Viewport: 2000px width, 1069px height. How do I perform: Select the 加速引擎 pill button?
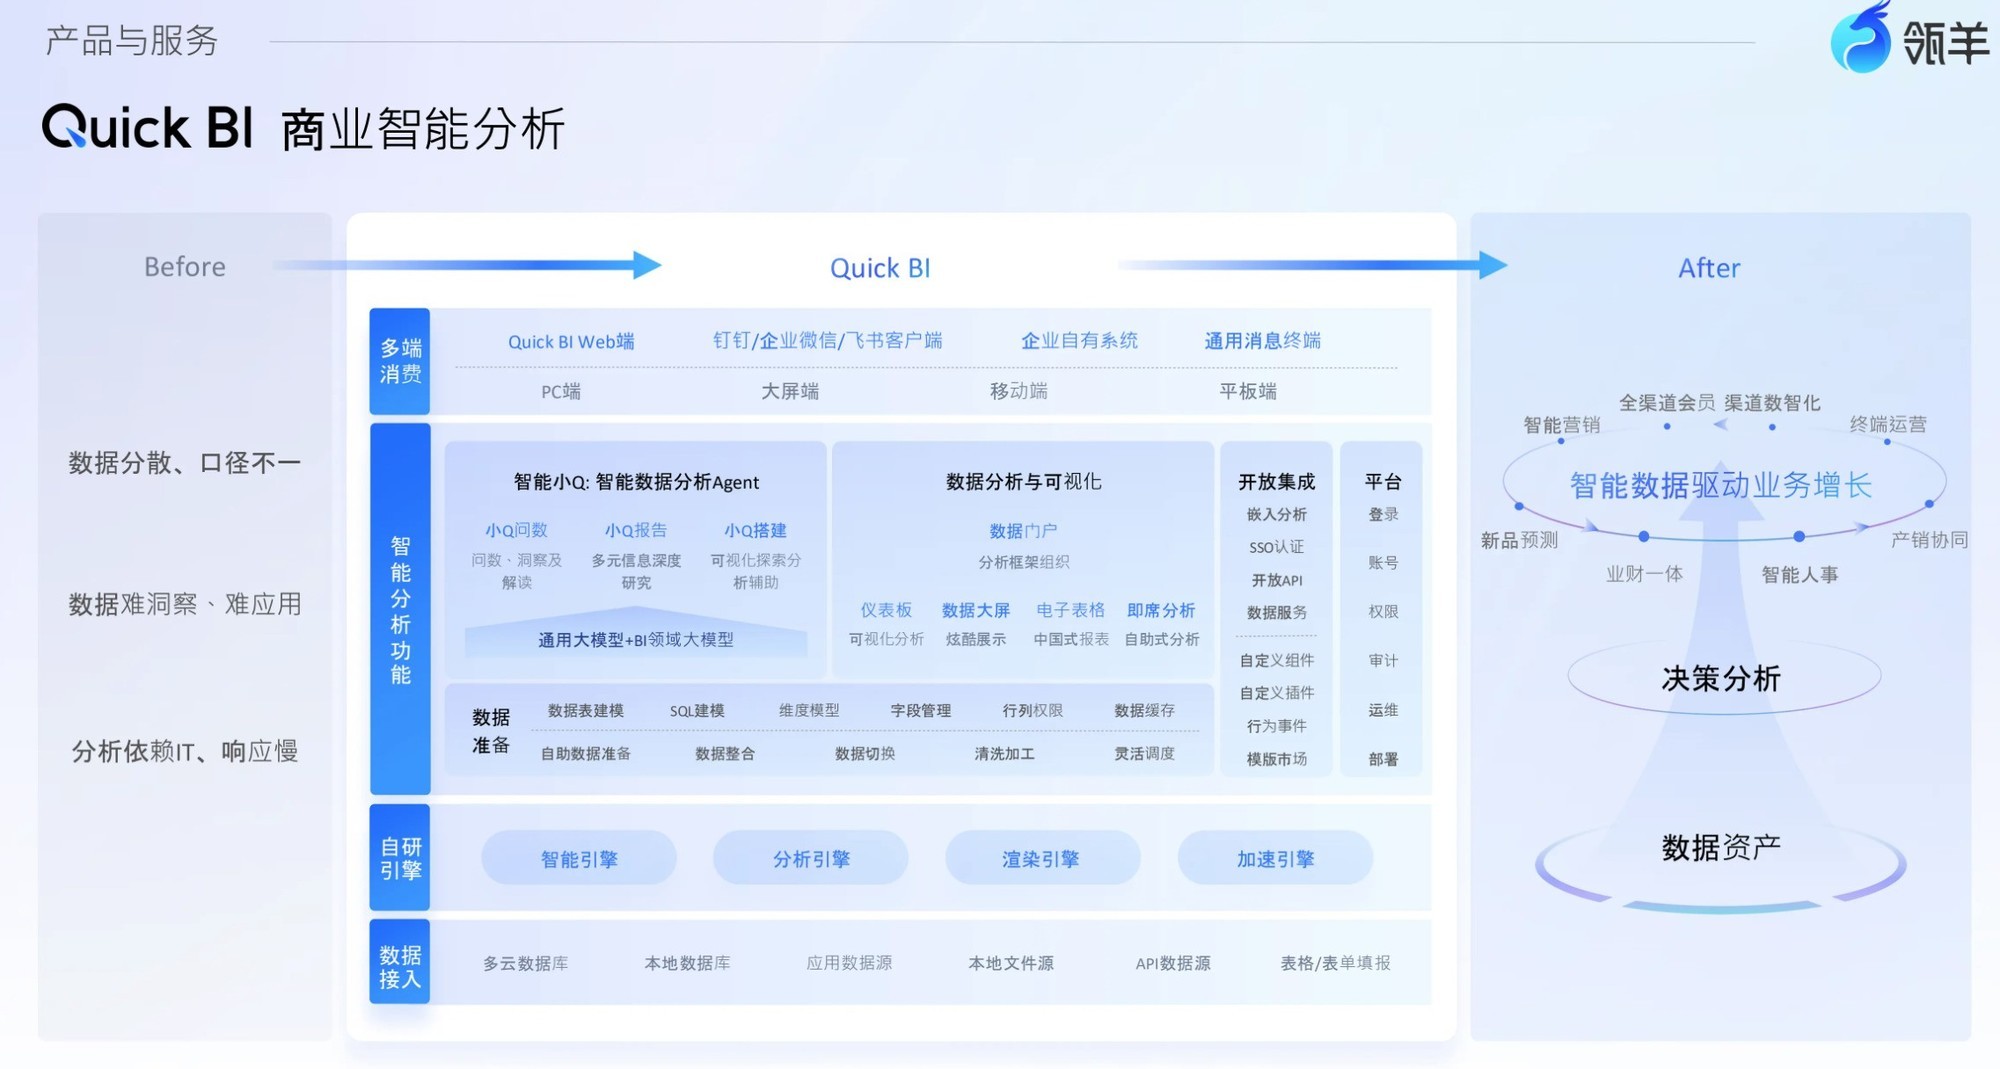1275,858
